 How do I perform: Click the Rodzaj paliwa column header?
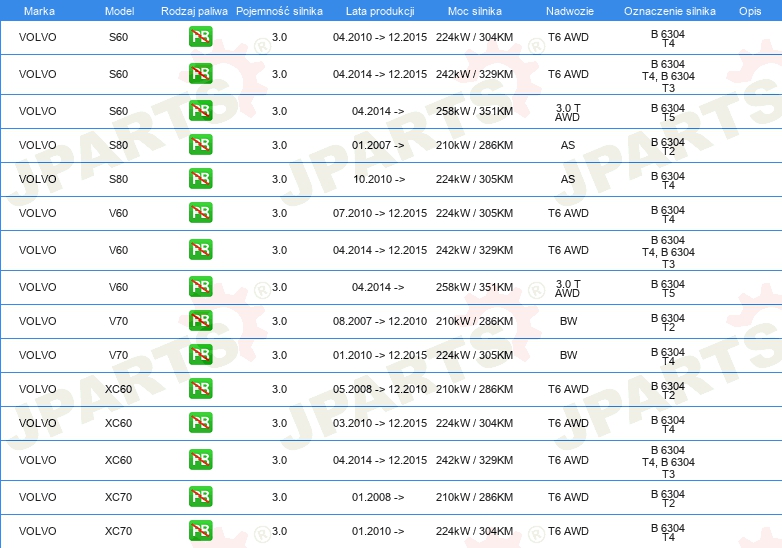[x=194, y=11]
